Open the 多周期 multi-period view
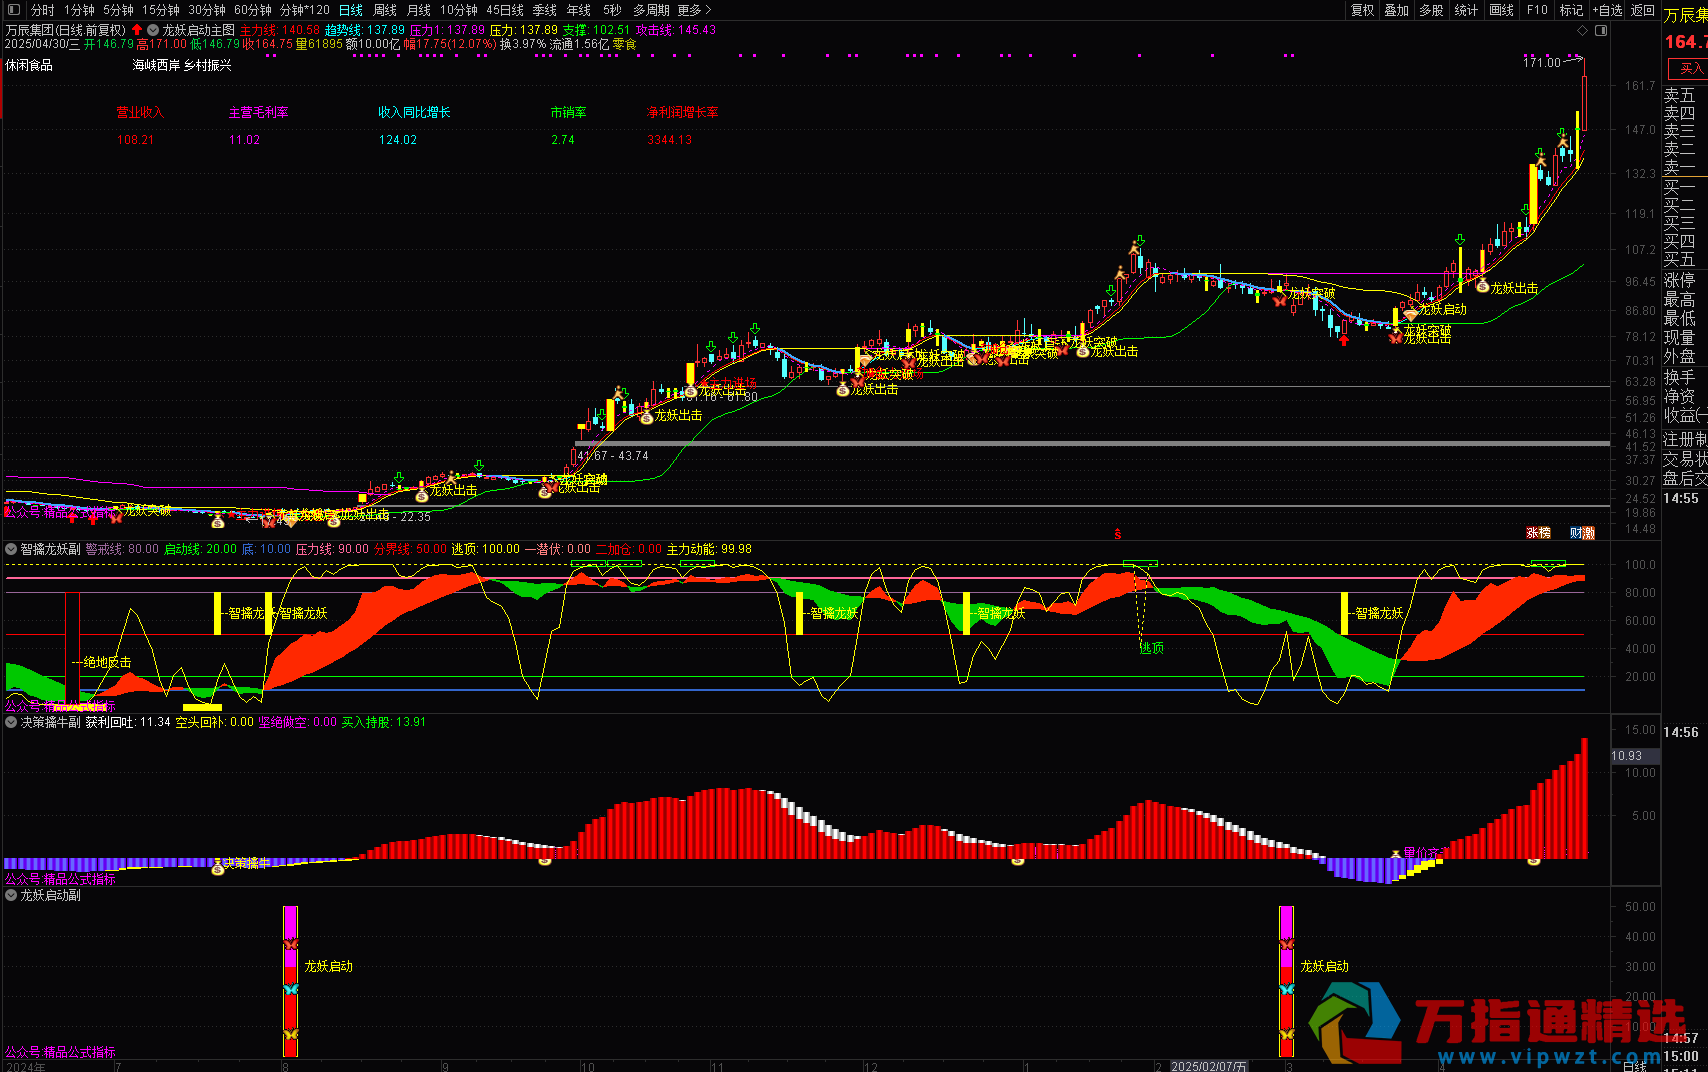Image resolution: width=1708 pixels, height=1072 pixels. [x=651, y=10]
